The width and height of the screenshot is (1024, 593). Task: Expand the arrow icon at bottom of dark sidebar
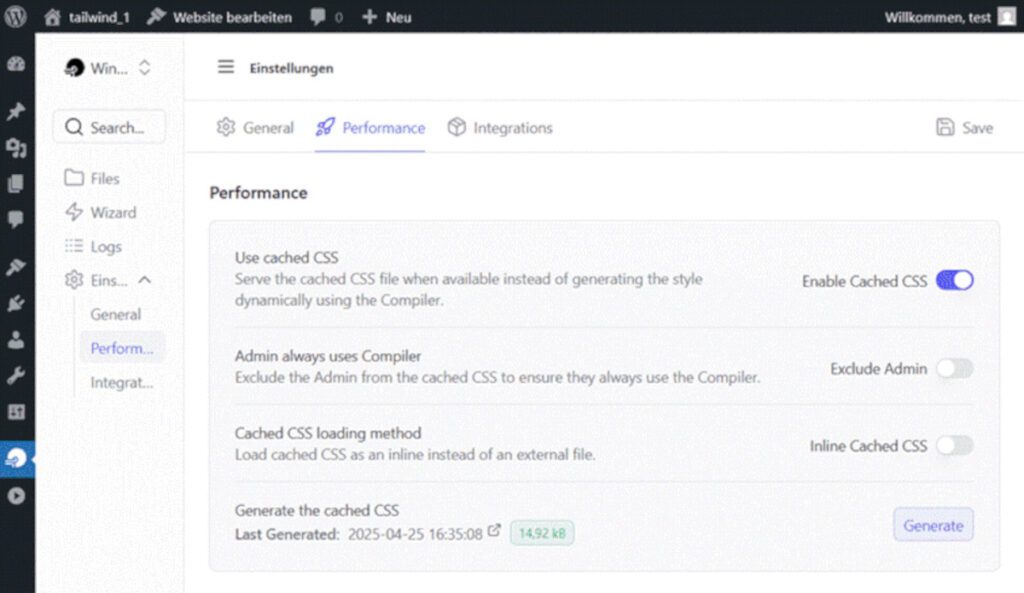17,493
